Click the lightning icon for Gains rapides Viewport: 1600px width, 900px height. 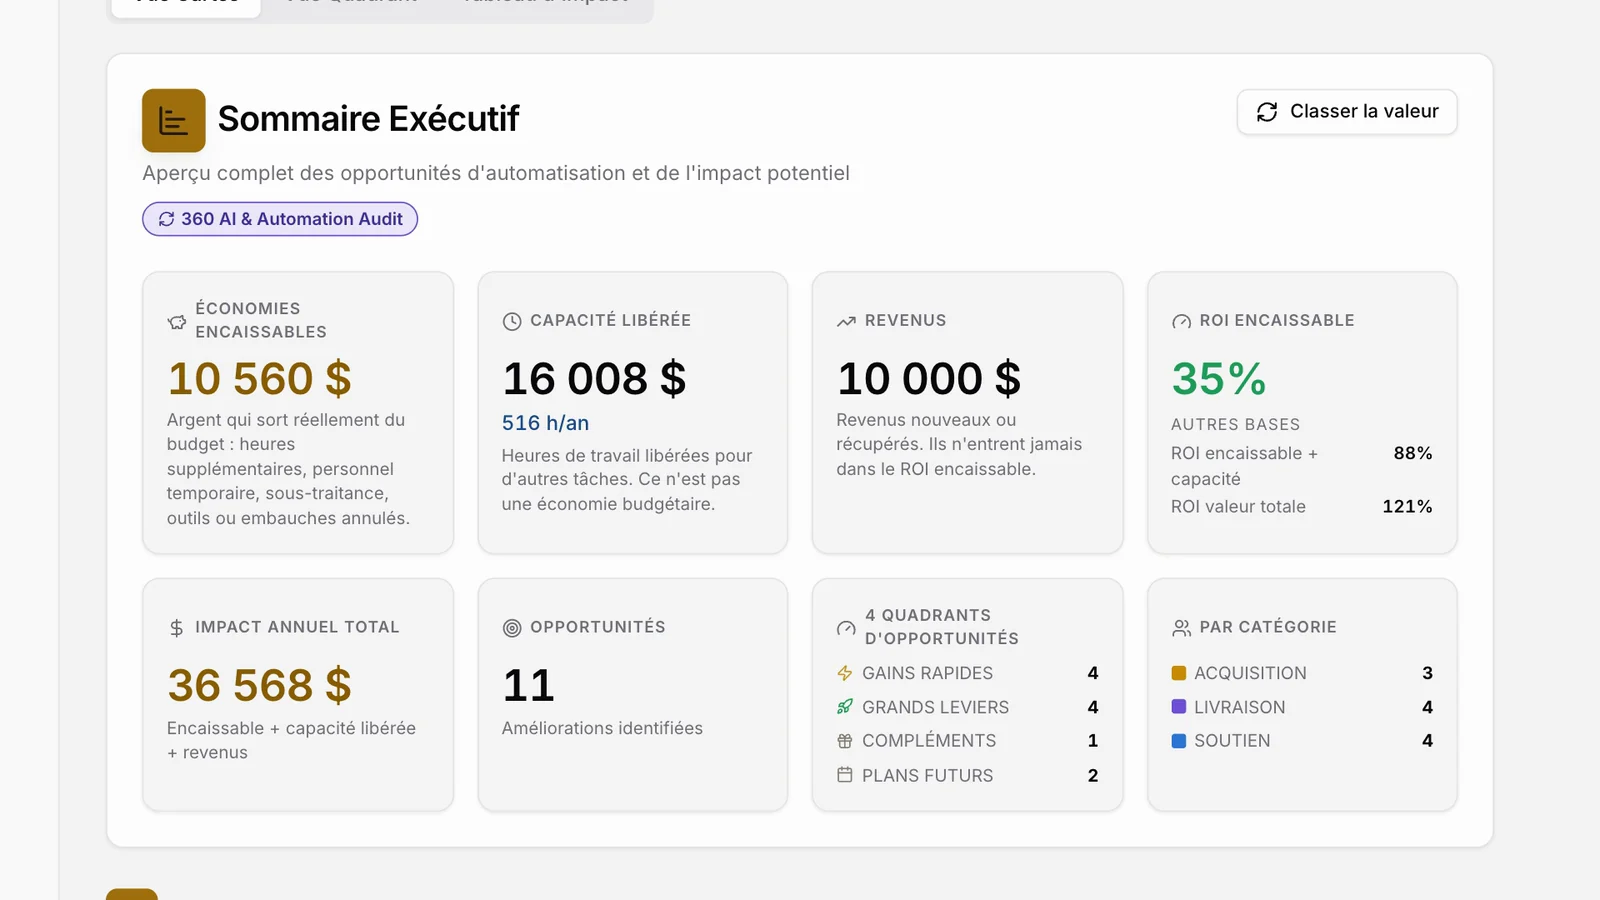845,673
